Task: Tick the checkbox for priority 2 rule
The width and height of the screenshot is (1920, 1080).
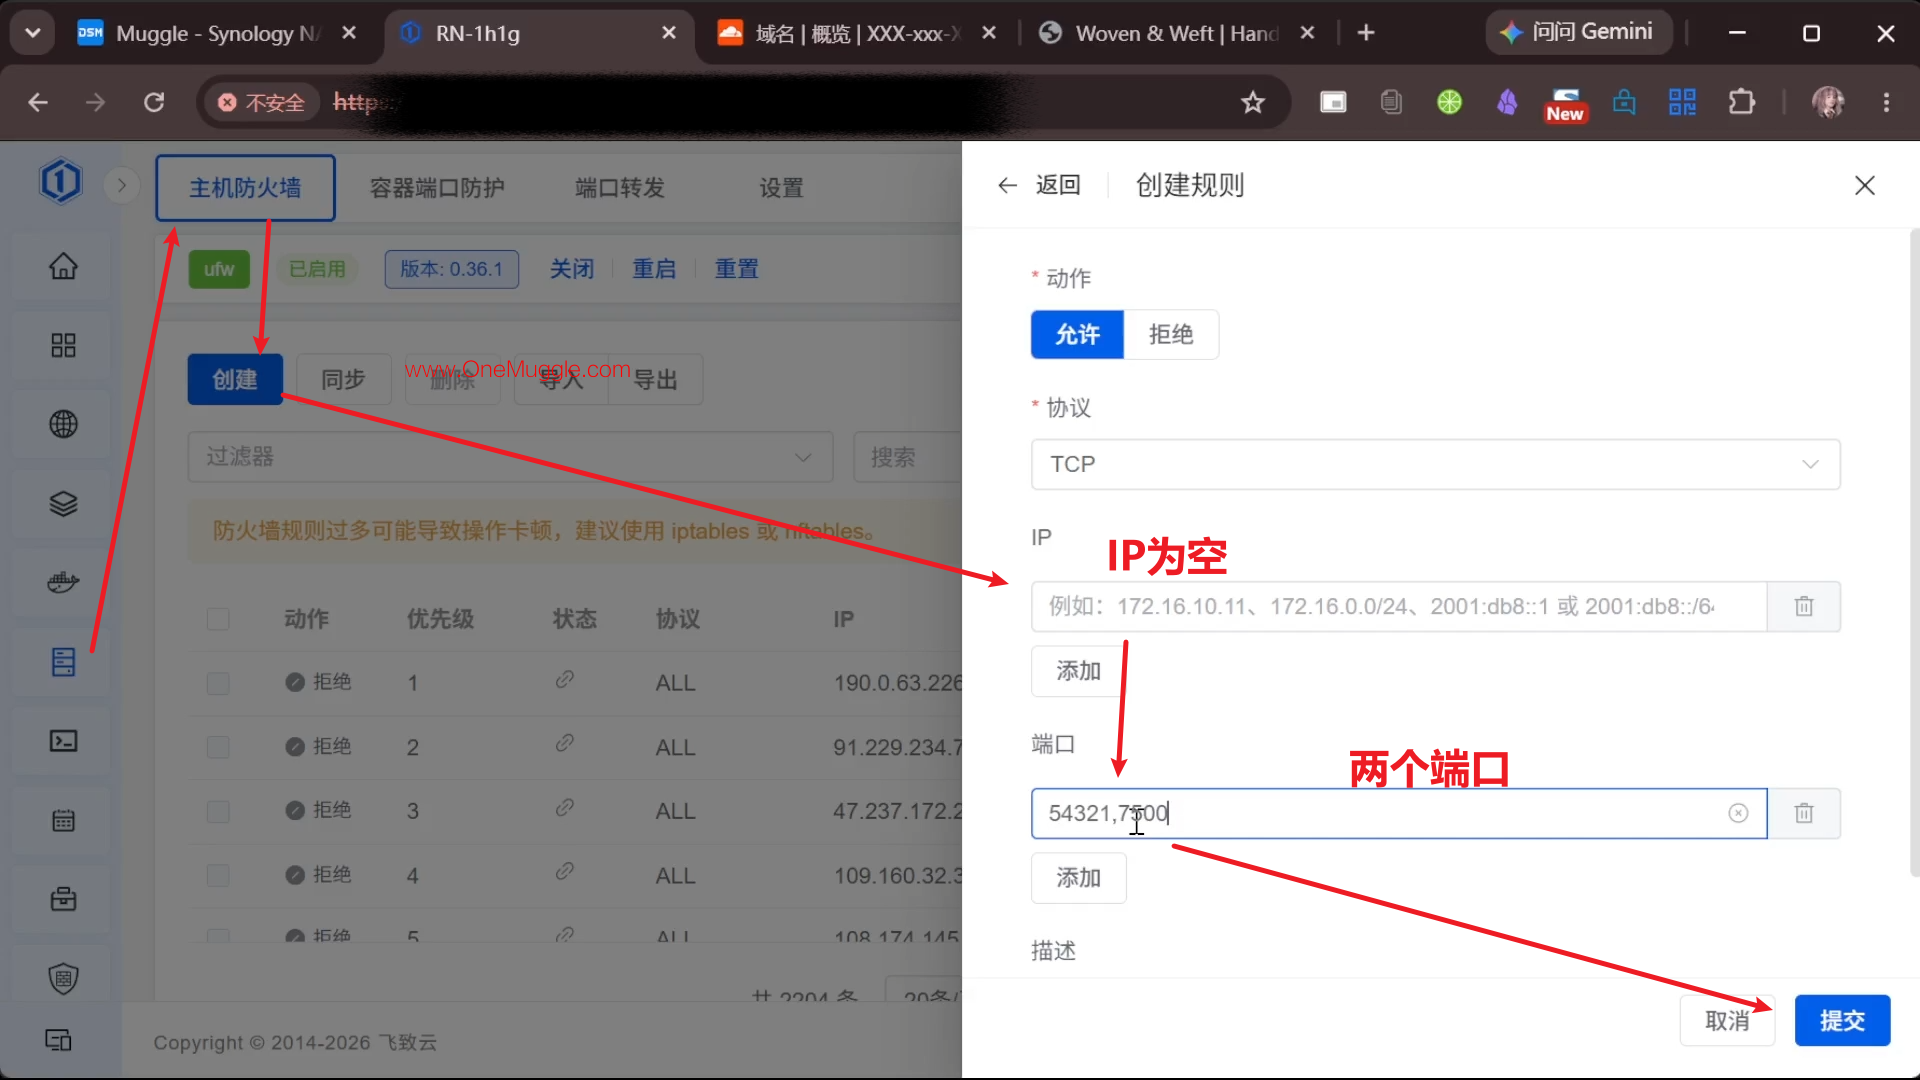Action: click(218, 747)
